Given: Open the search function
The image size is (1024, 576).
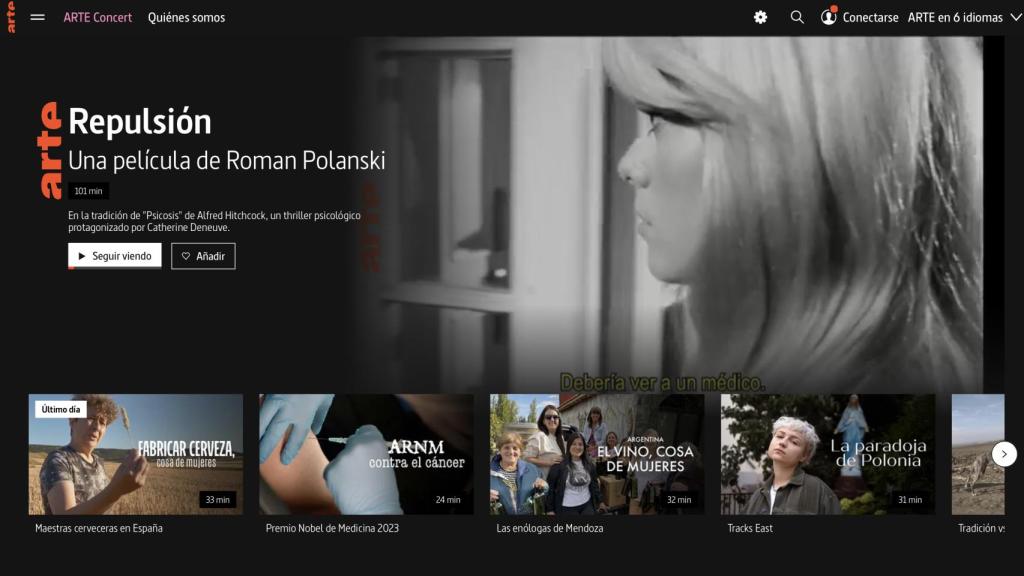Looking at the screenshot, I should 796,17.
